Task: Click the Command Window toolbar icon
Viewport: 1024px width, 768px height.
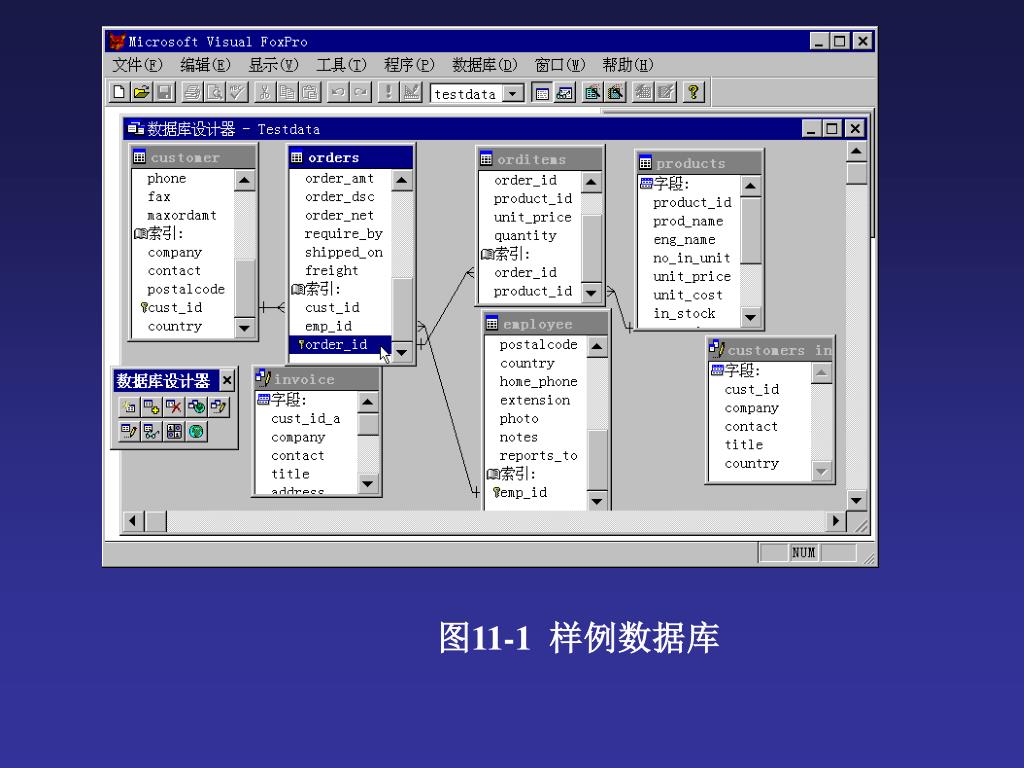Action: (x=541, y=93)
